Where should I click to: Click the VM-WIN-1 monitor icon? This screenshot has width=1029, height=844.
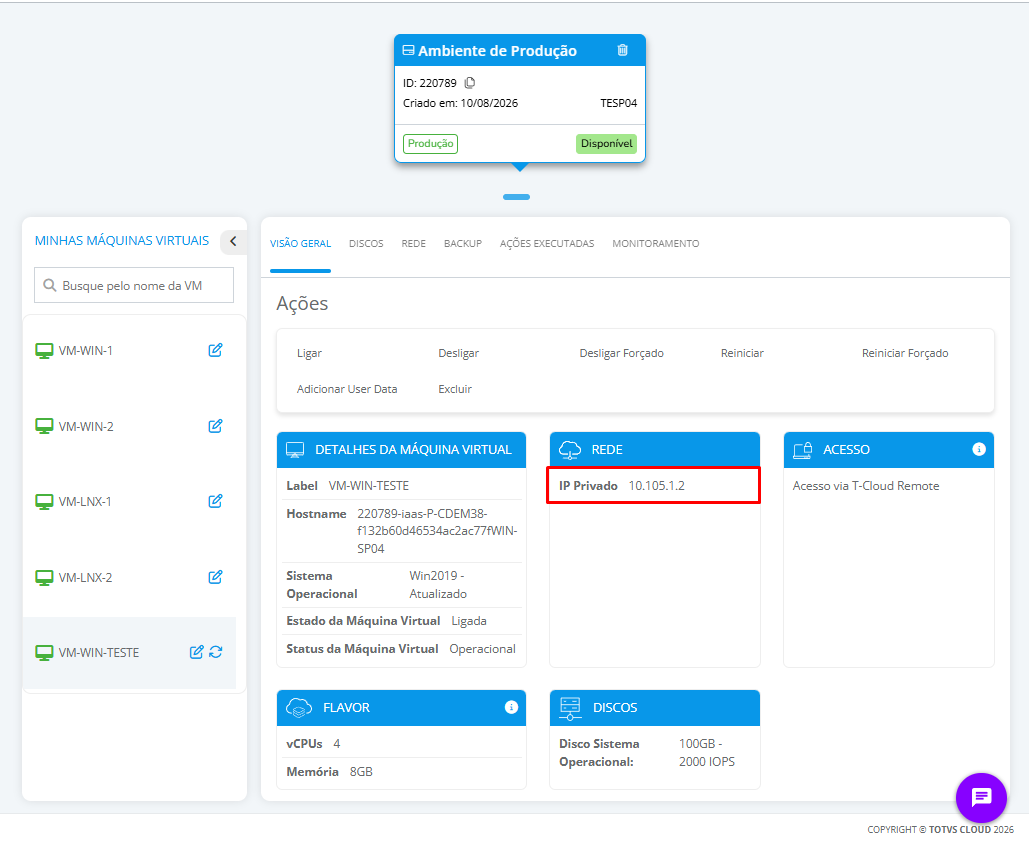pyautogui.click(x=44, y=350)
